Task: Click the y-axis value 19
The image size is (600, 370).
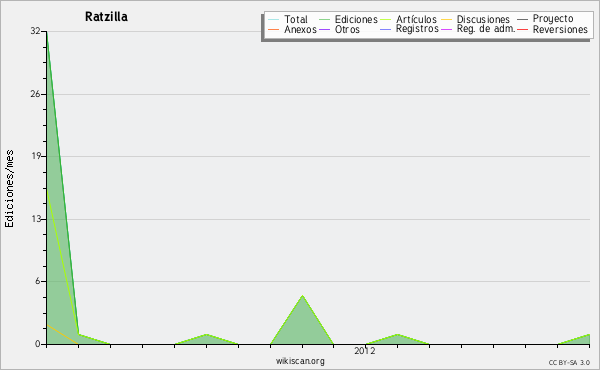Action: coord(35,156)
